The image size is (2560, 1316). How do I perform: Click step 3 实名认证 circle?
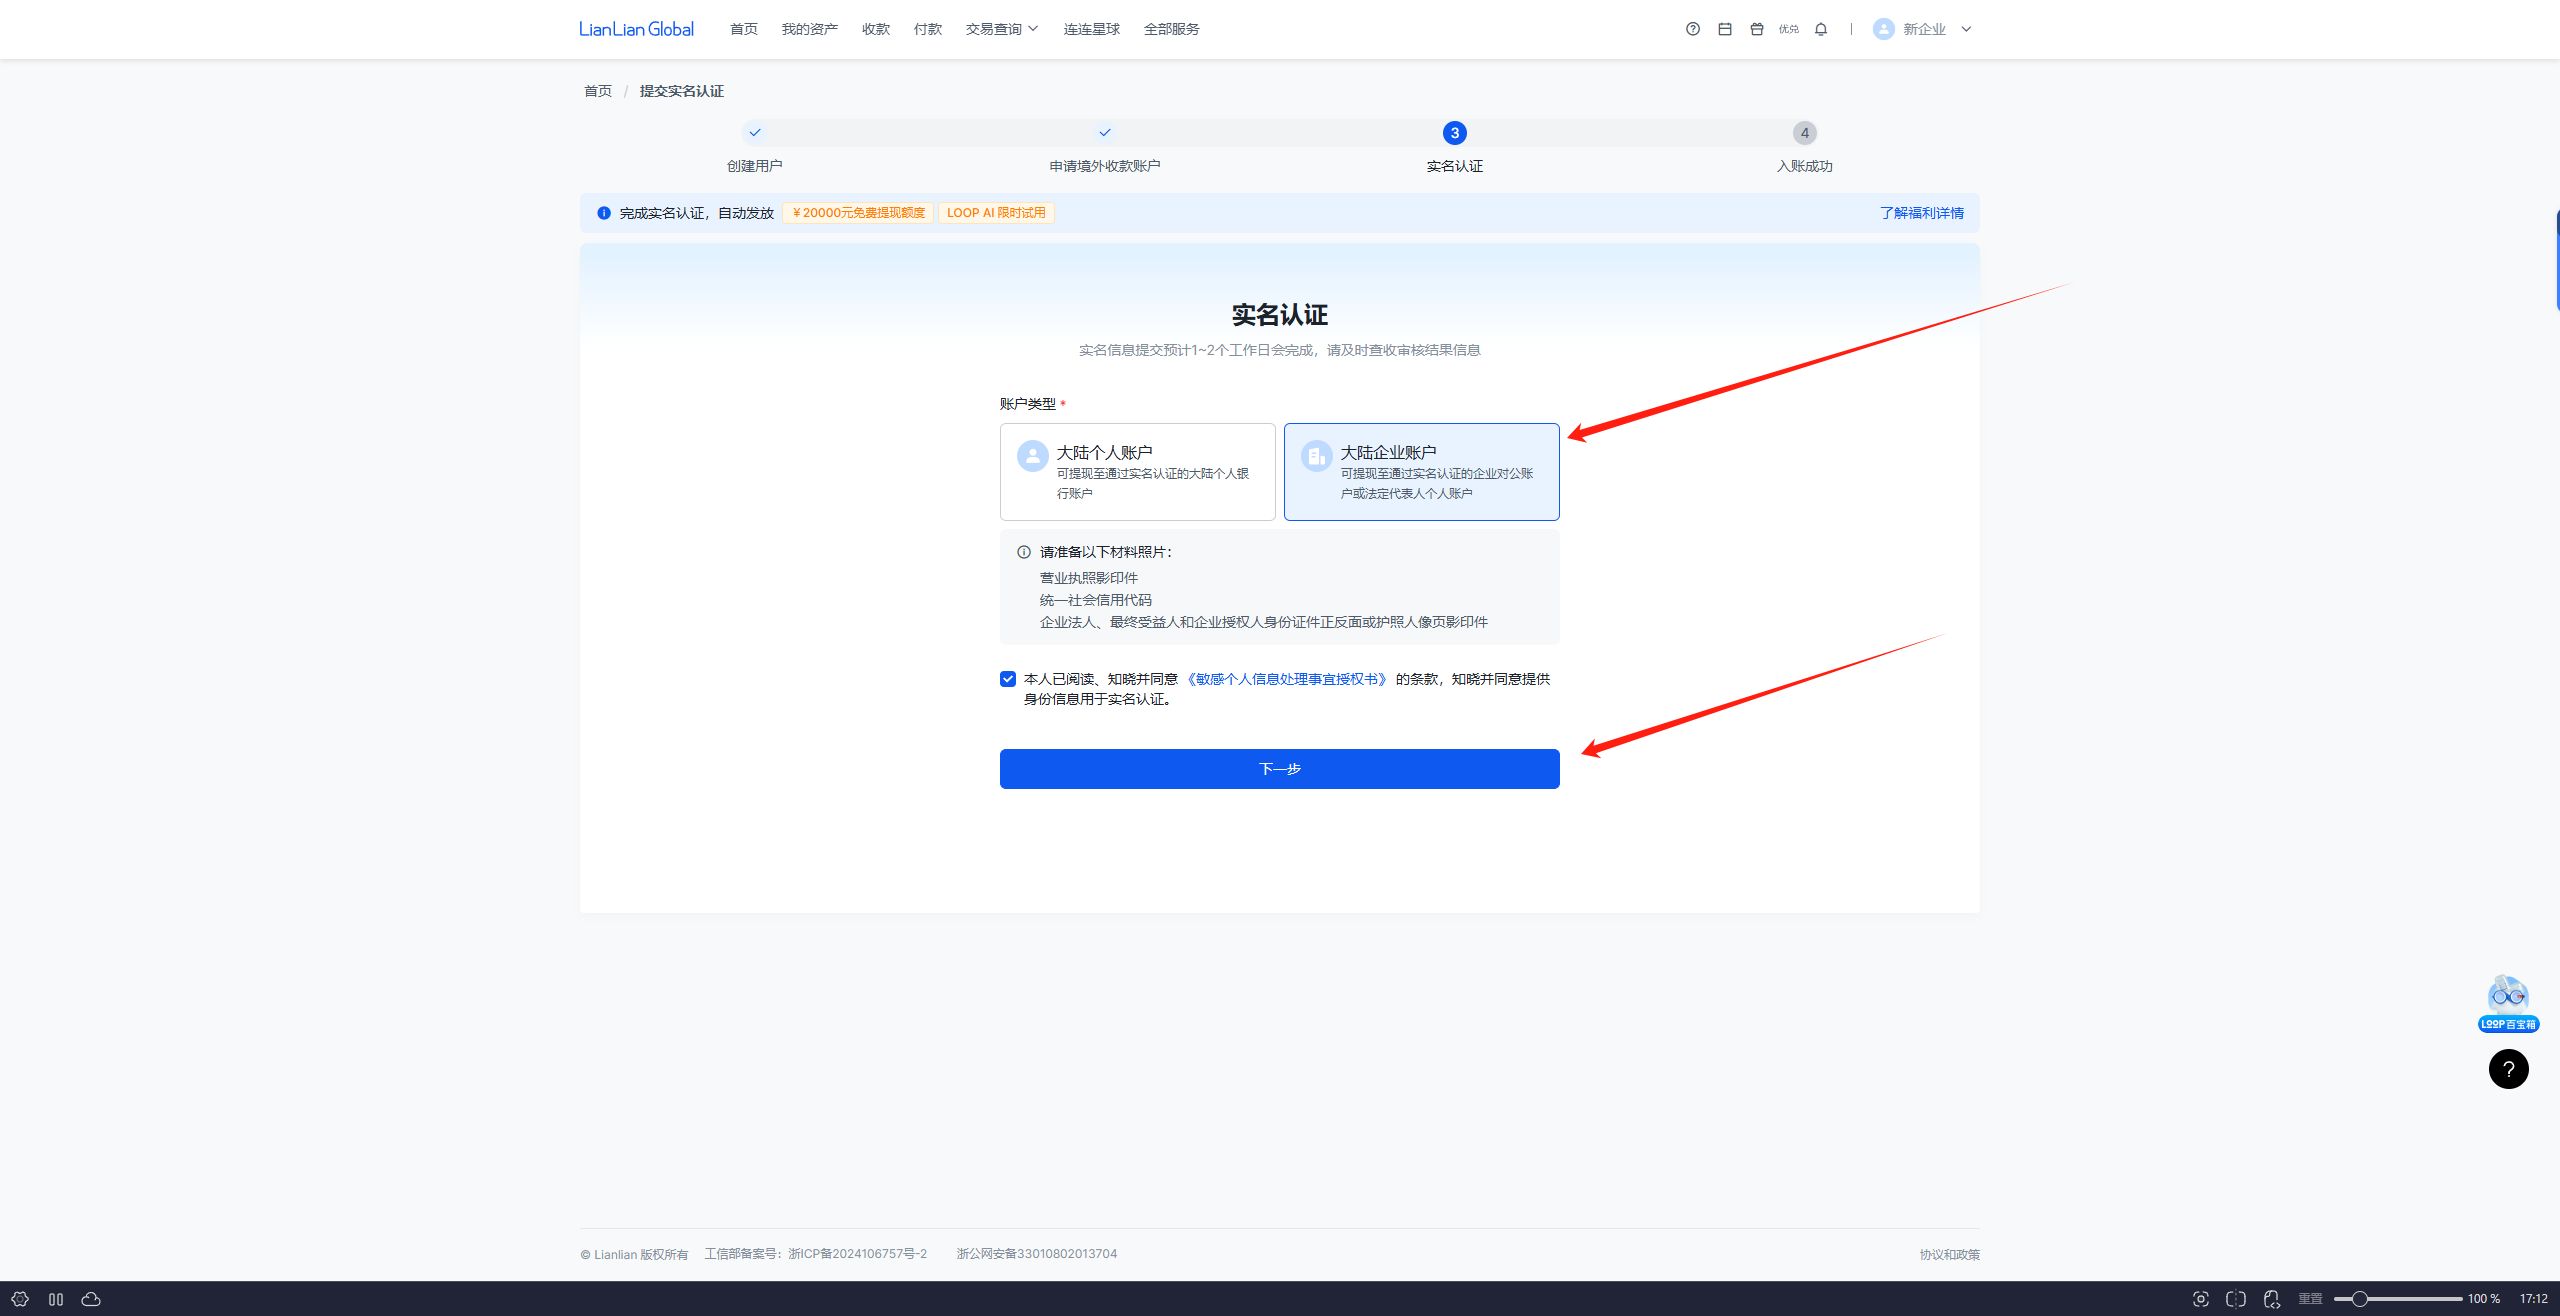tap(1455, 133)
